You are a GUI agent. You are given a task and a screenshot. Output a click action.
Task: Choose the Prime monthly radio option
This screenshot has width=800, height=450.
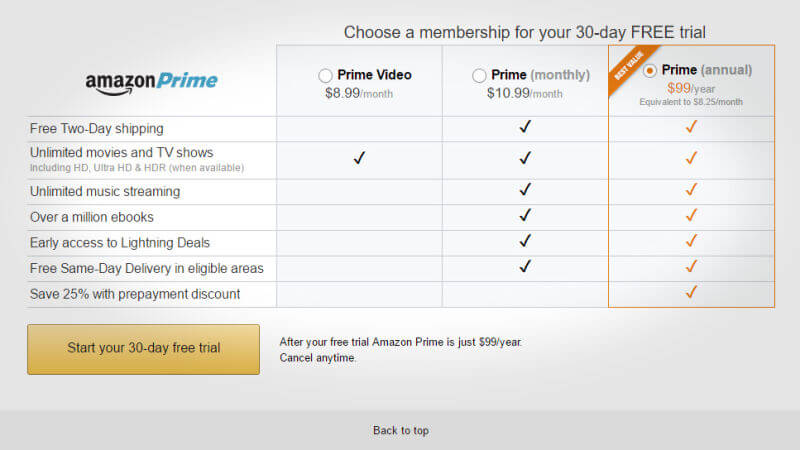(479, 75)
